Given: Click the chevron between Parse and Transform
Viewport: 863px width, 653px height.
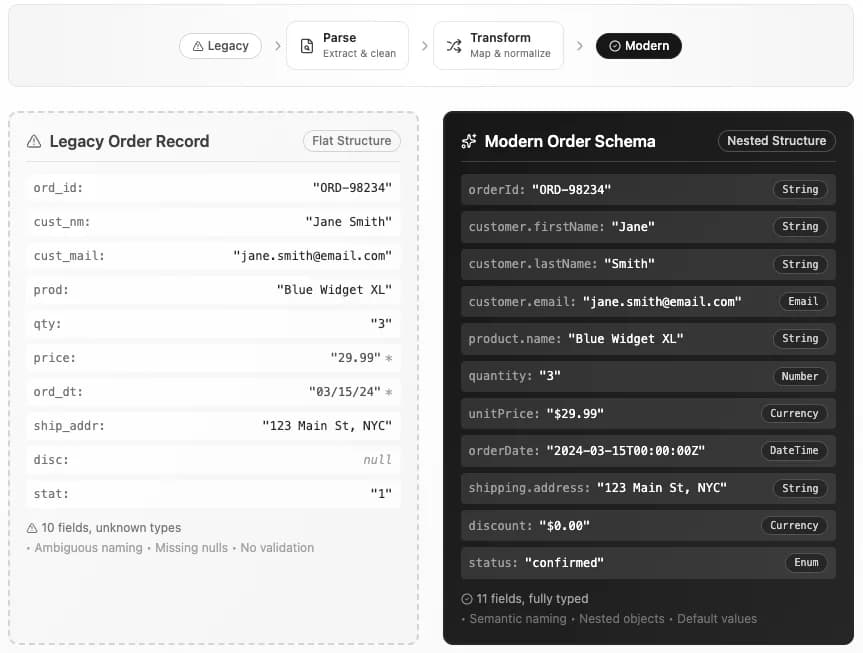Looking at the screenshot, I should [424, 46].
